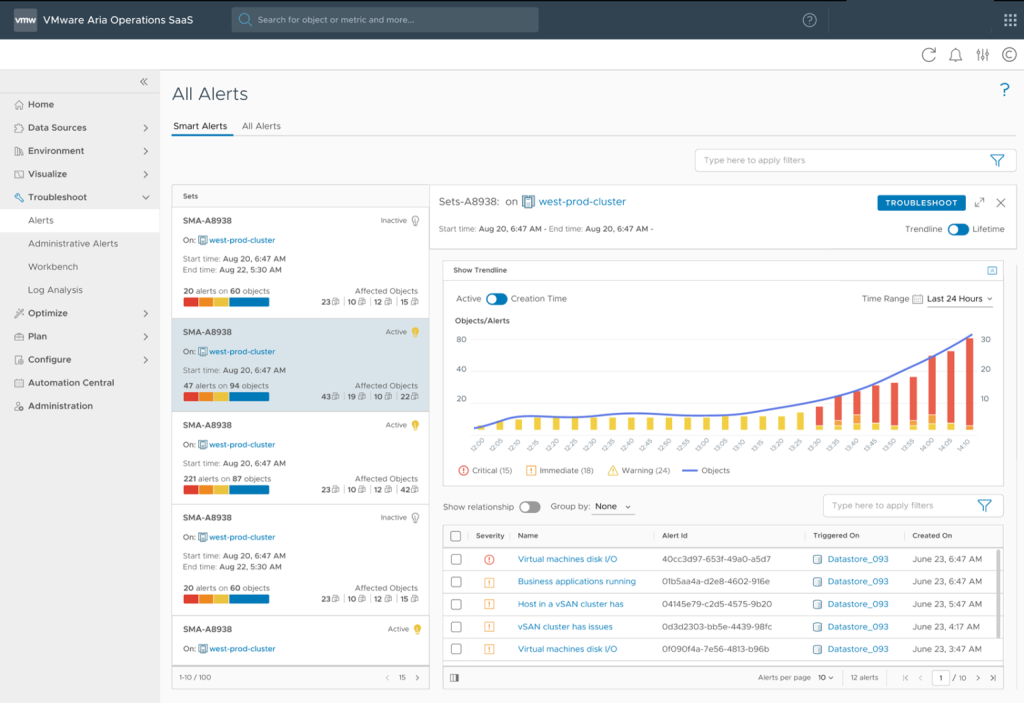Collapse the left navigation sidebar
The height and width of the screenshot is (703, 1024).
pyautogui.click(x=144, y=82)
